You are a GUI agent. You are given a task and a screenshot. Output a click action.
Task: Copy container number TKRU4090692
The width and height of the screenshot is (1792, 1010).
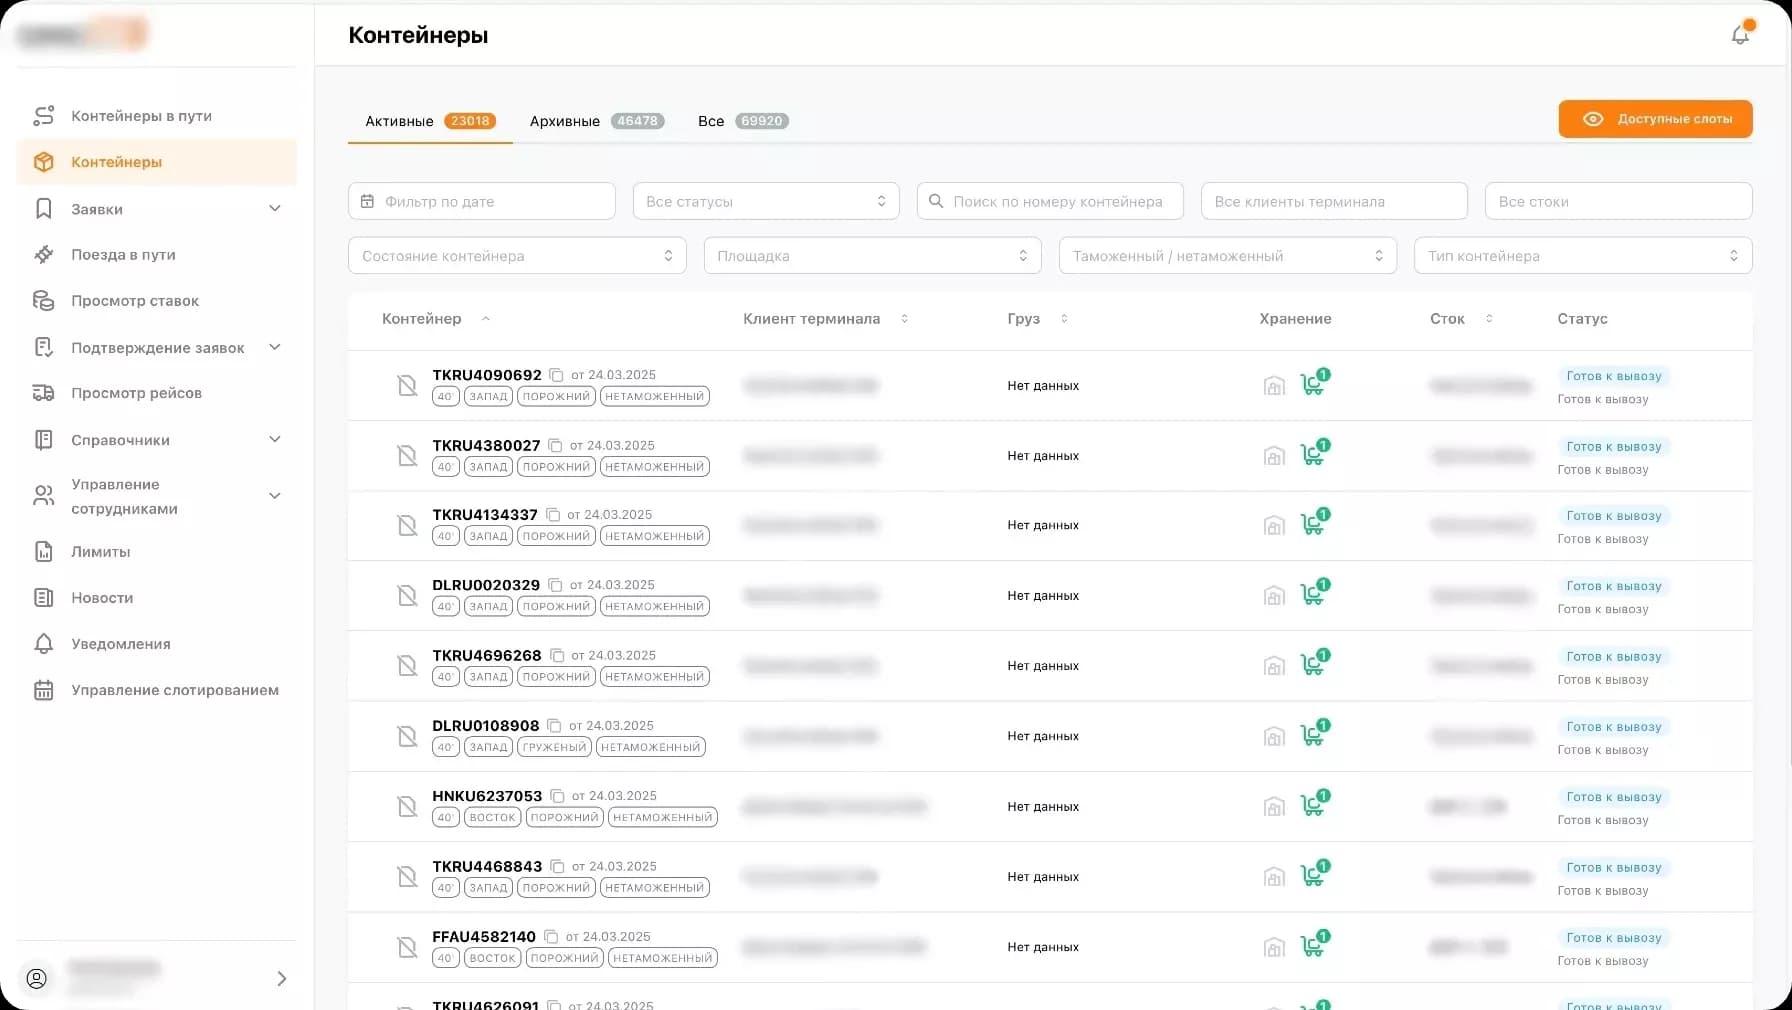556,375
